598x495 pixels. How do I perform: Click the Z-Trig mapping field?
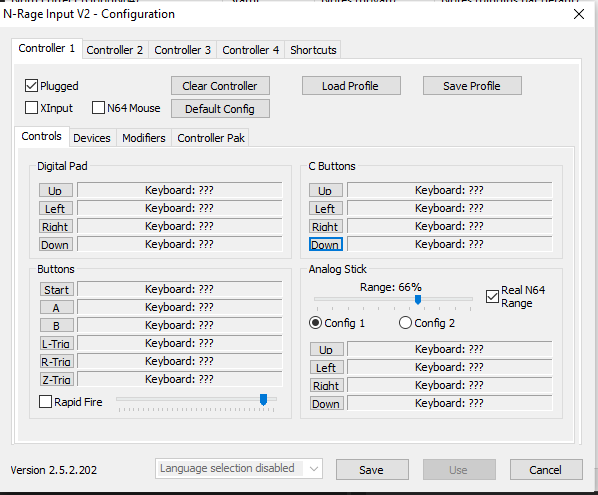(x=180, y=379)
